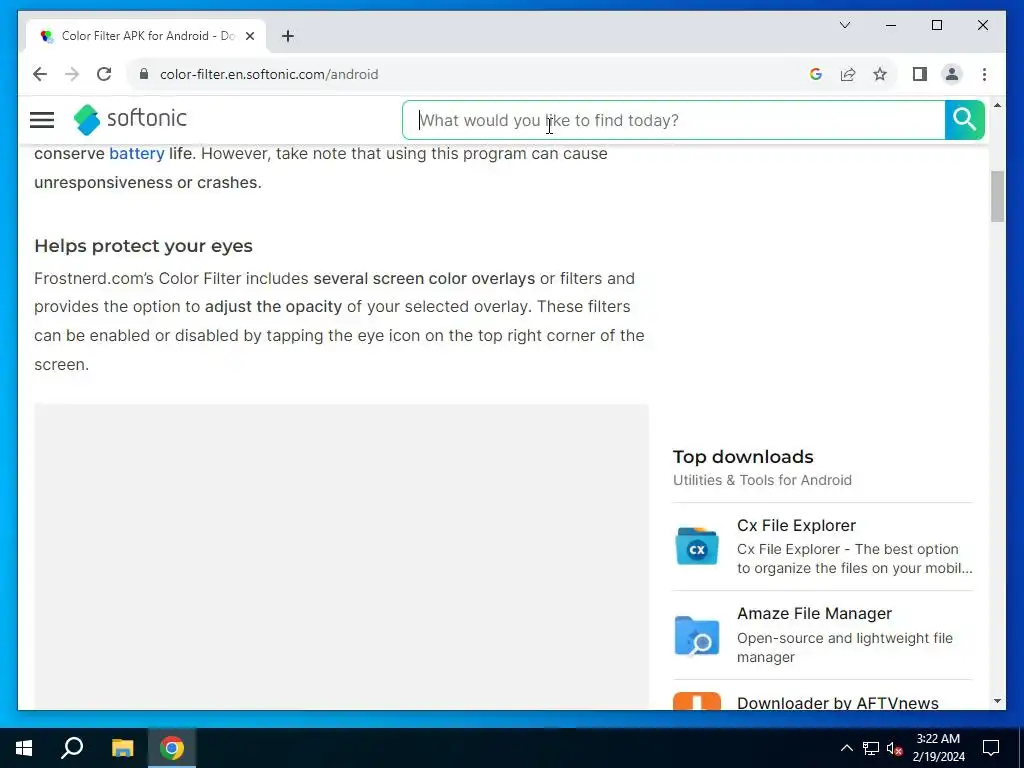Click 'several screen color overlays' bold text
This screenshot has height=768, width=1024.
click(424, 278)
